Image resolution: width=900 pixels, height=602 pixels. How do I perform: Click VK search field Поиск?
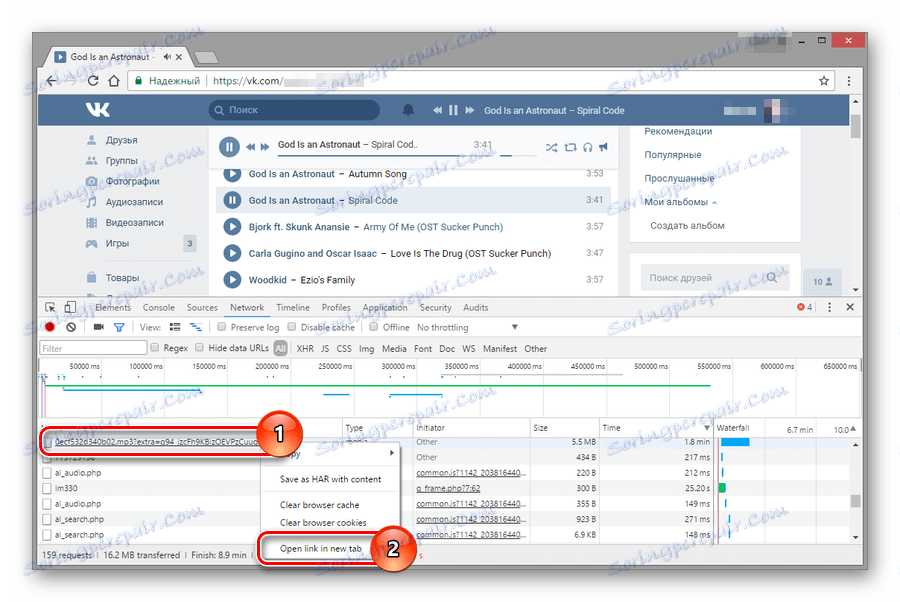click(294, 110)
